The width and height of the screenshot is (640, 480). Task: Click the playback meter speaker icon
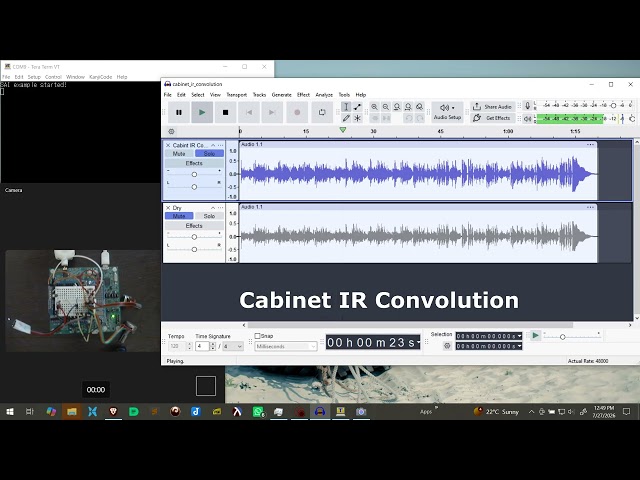coord(528,119)
